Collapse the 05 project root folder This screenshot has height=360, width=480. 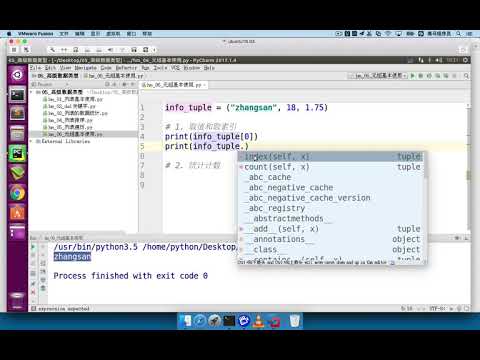pyautogui.click(x=31, y=92)
